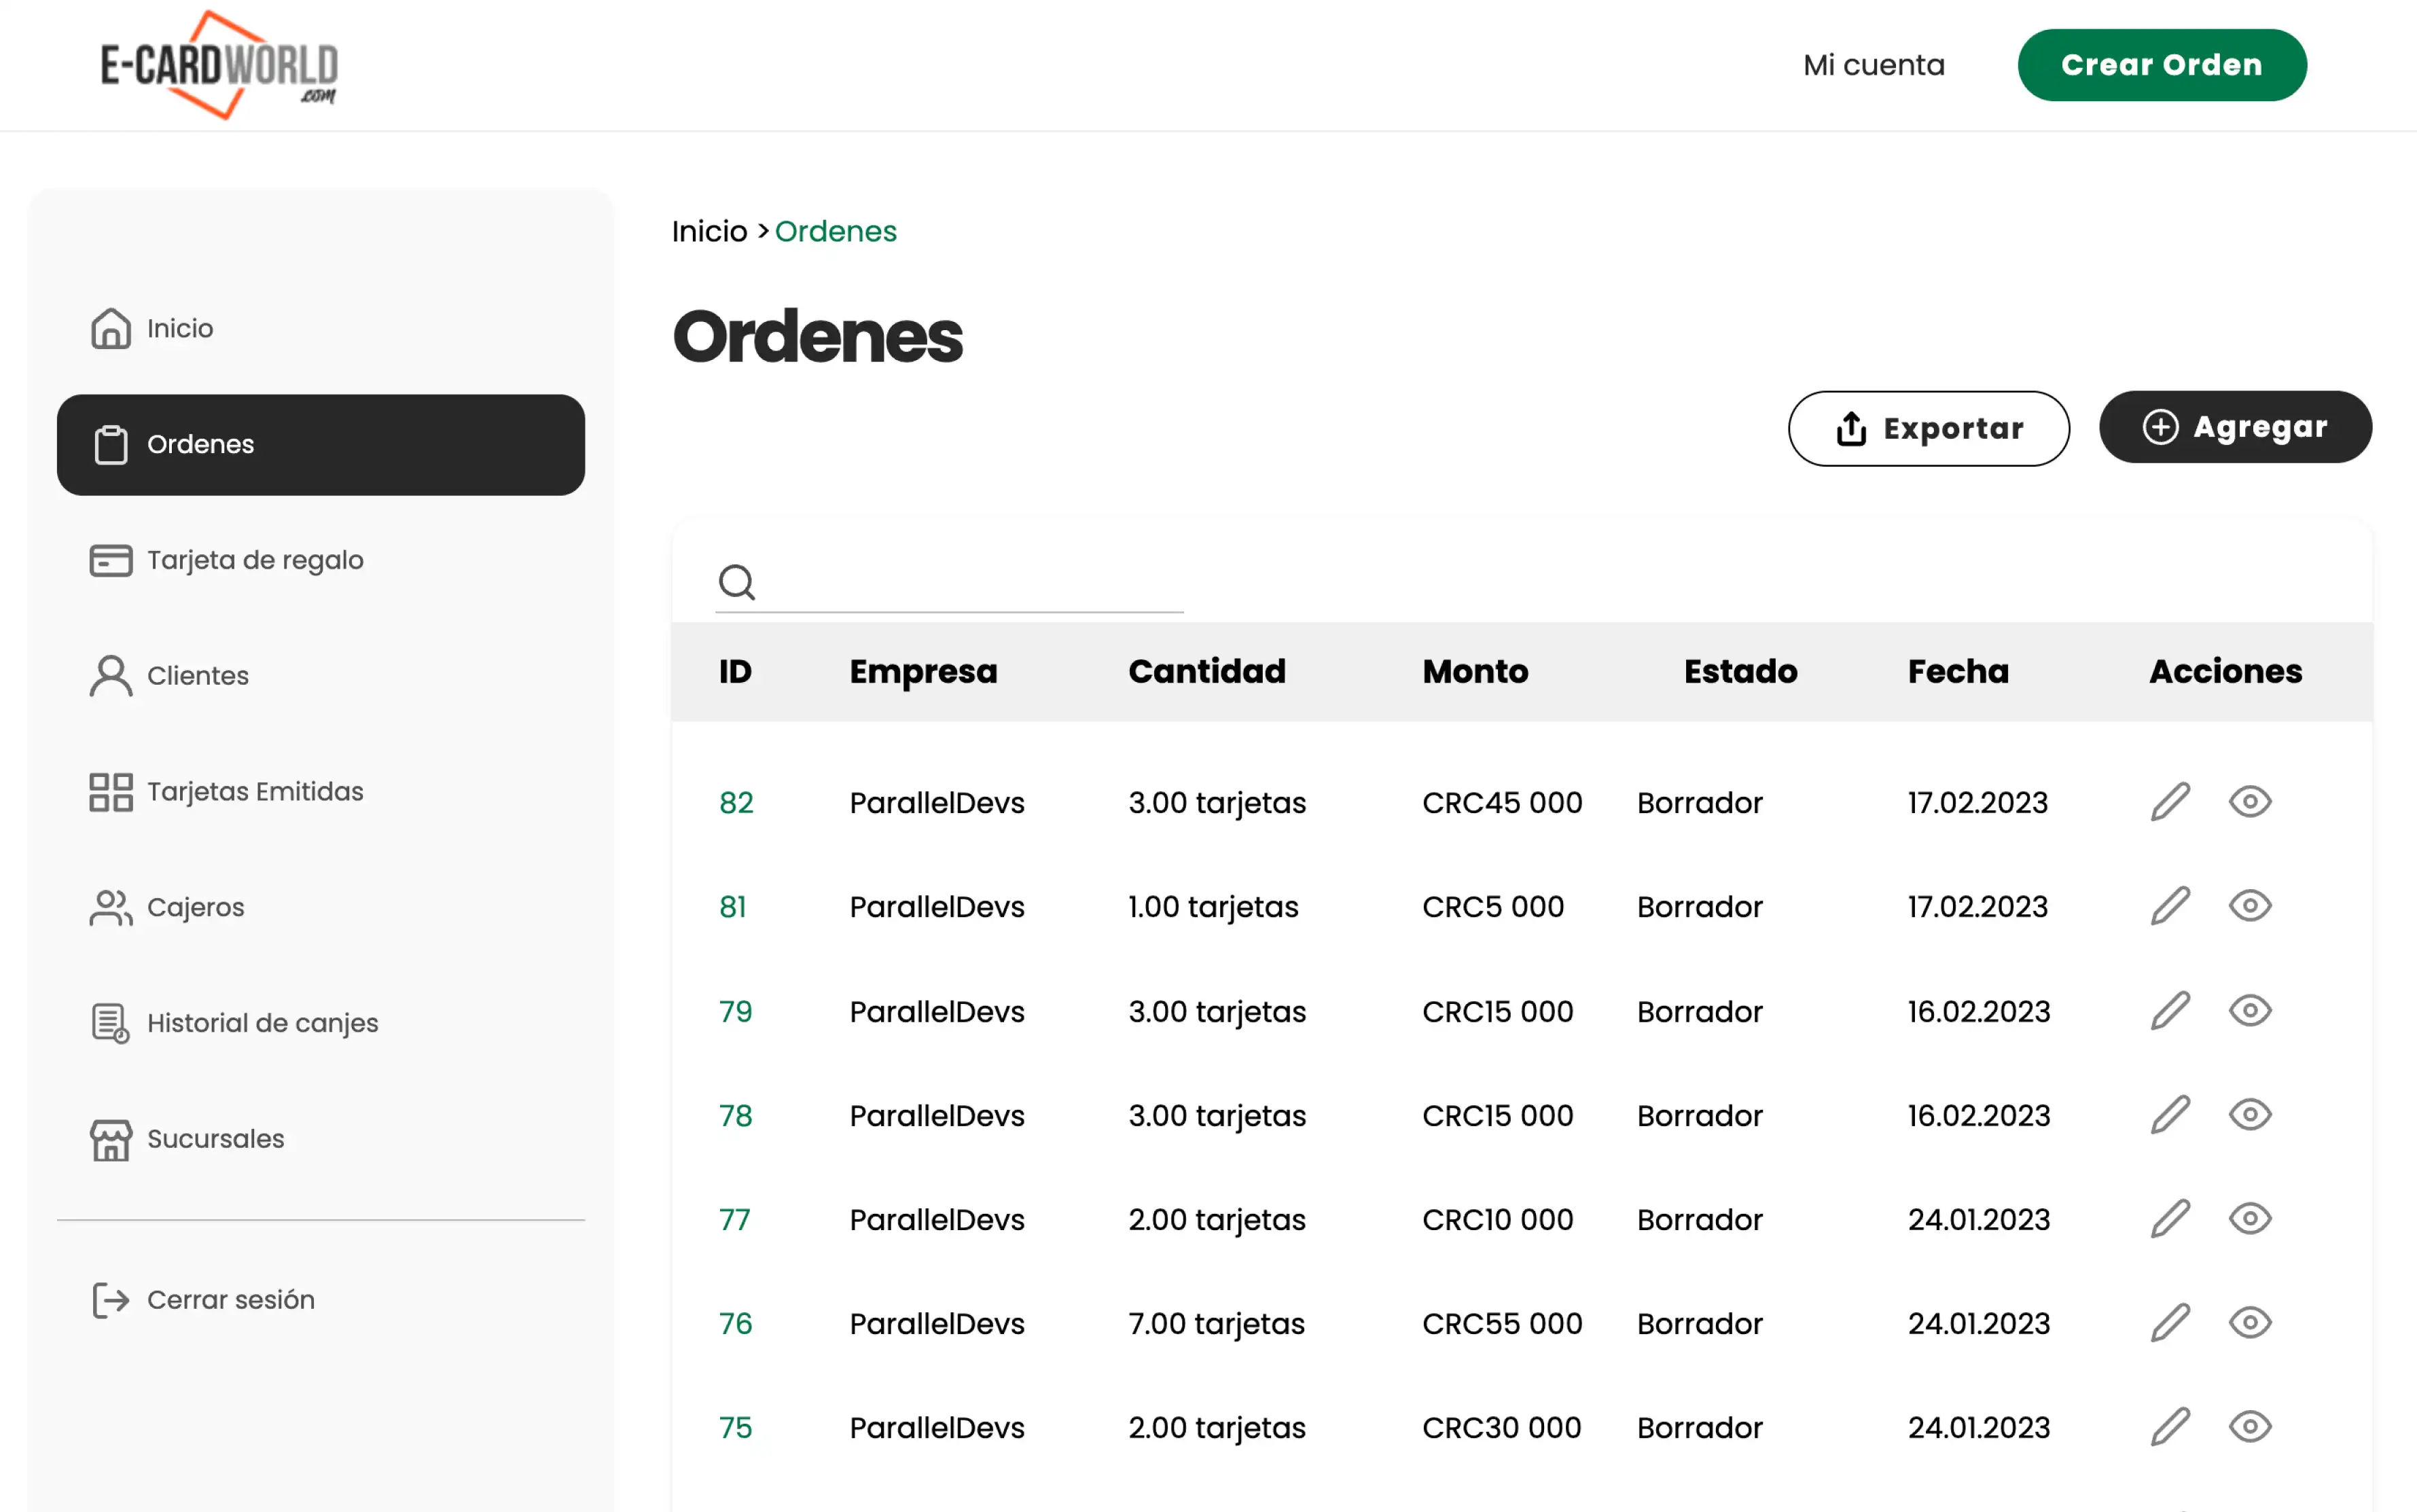Open Tarjetas Emitidas
The image size is (2417, 1512).
coord(255,791)
